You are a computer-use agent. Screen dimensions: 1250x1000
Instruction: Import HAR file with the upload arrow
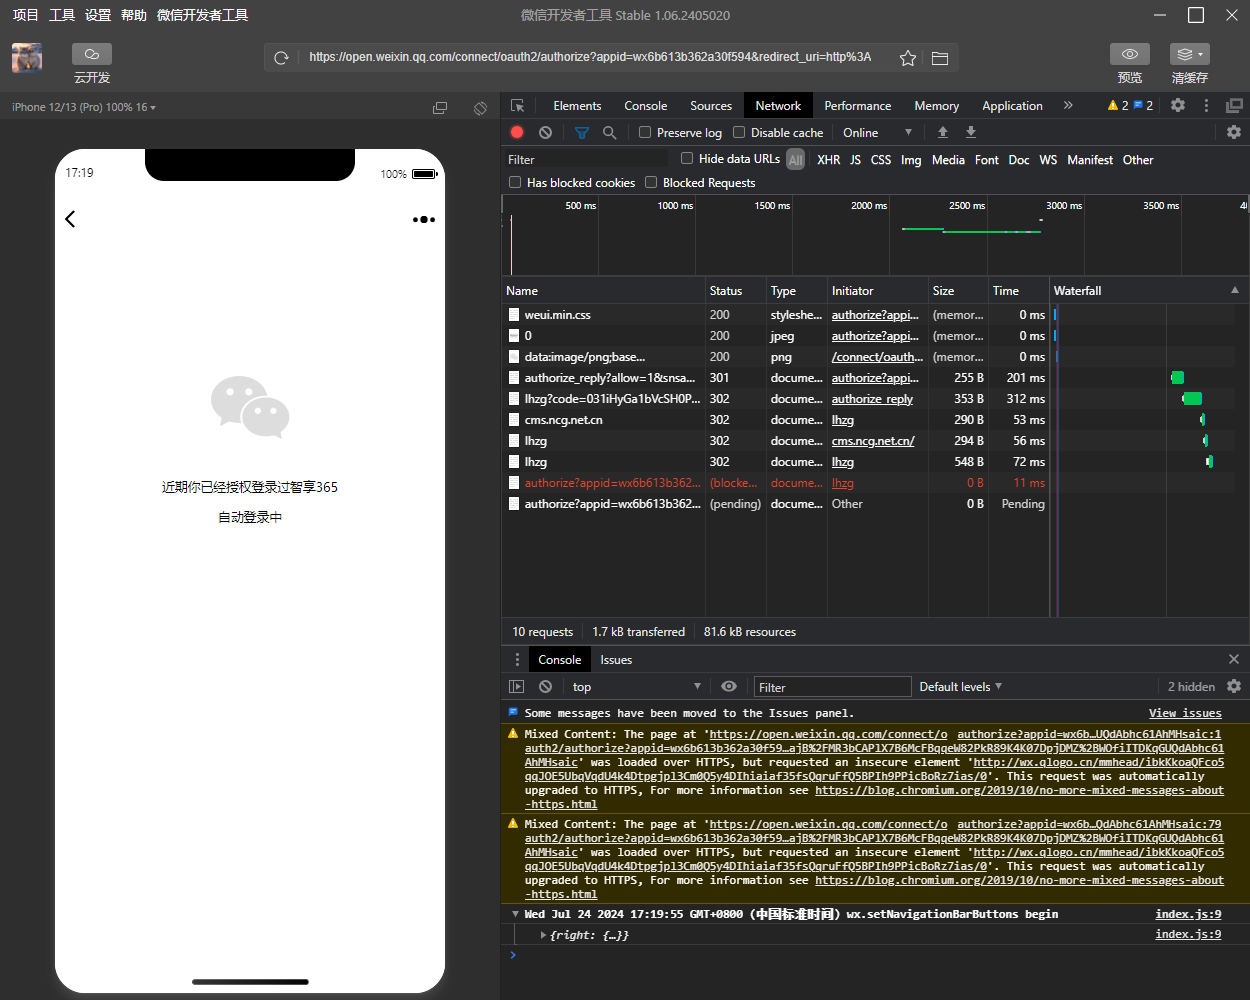pyautogui.click(x=942, y=132)
